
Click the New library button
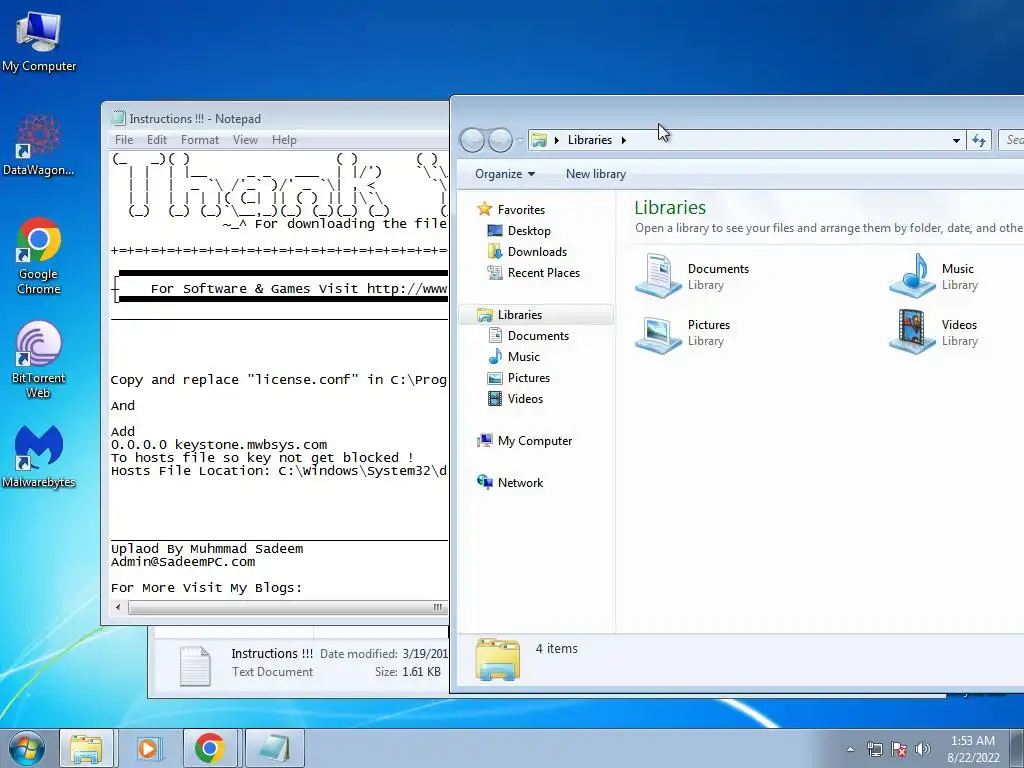coord(596,174)
